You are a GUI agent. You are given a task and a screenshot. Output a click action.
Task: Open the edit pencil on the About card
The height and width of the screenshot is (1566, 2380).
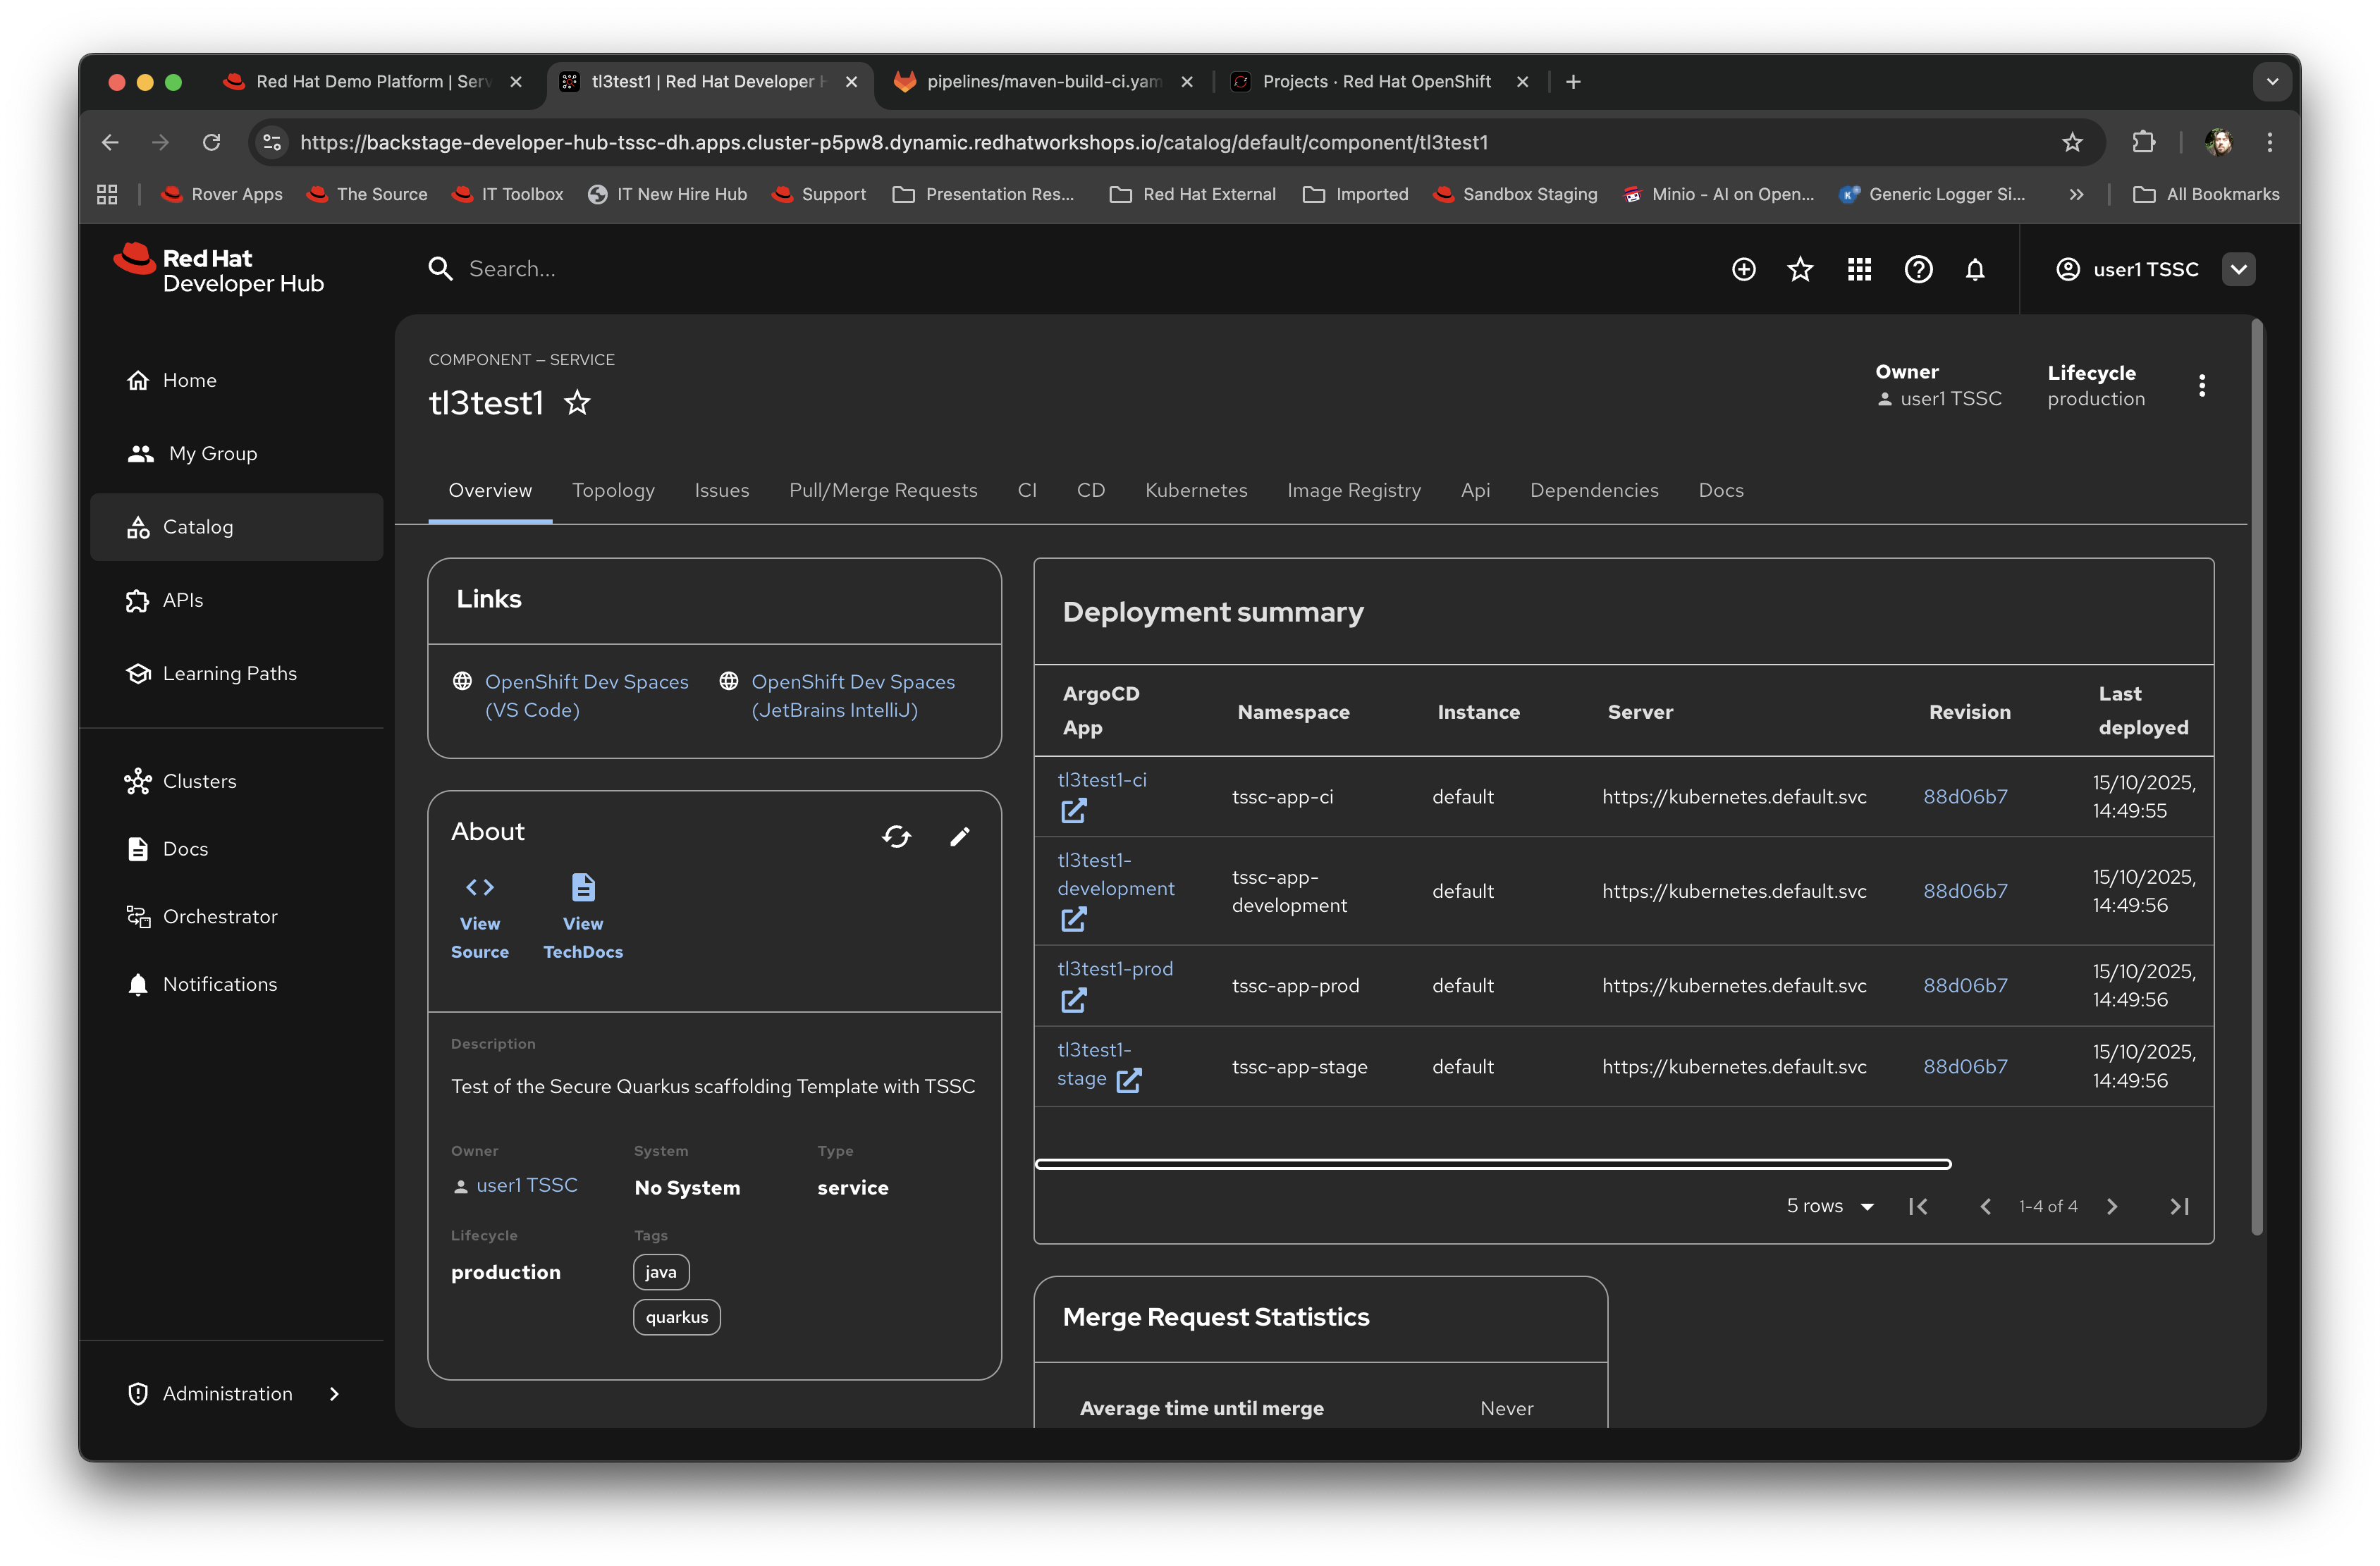(x=960, y=836)
